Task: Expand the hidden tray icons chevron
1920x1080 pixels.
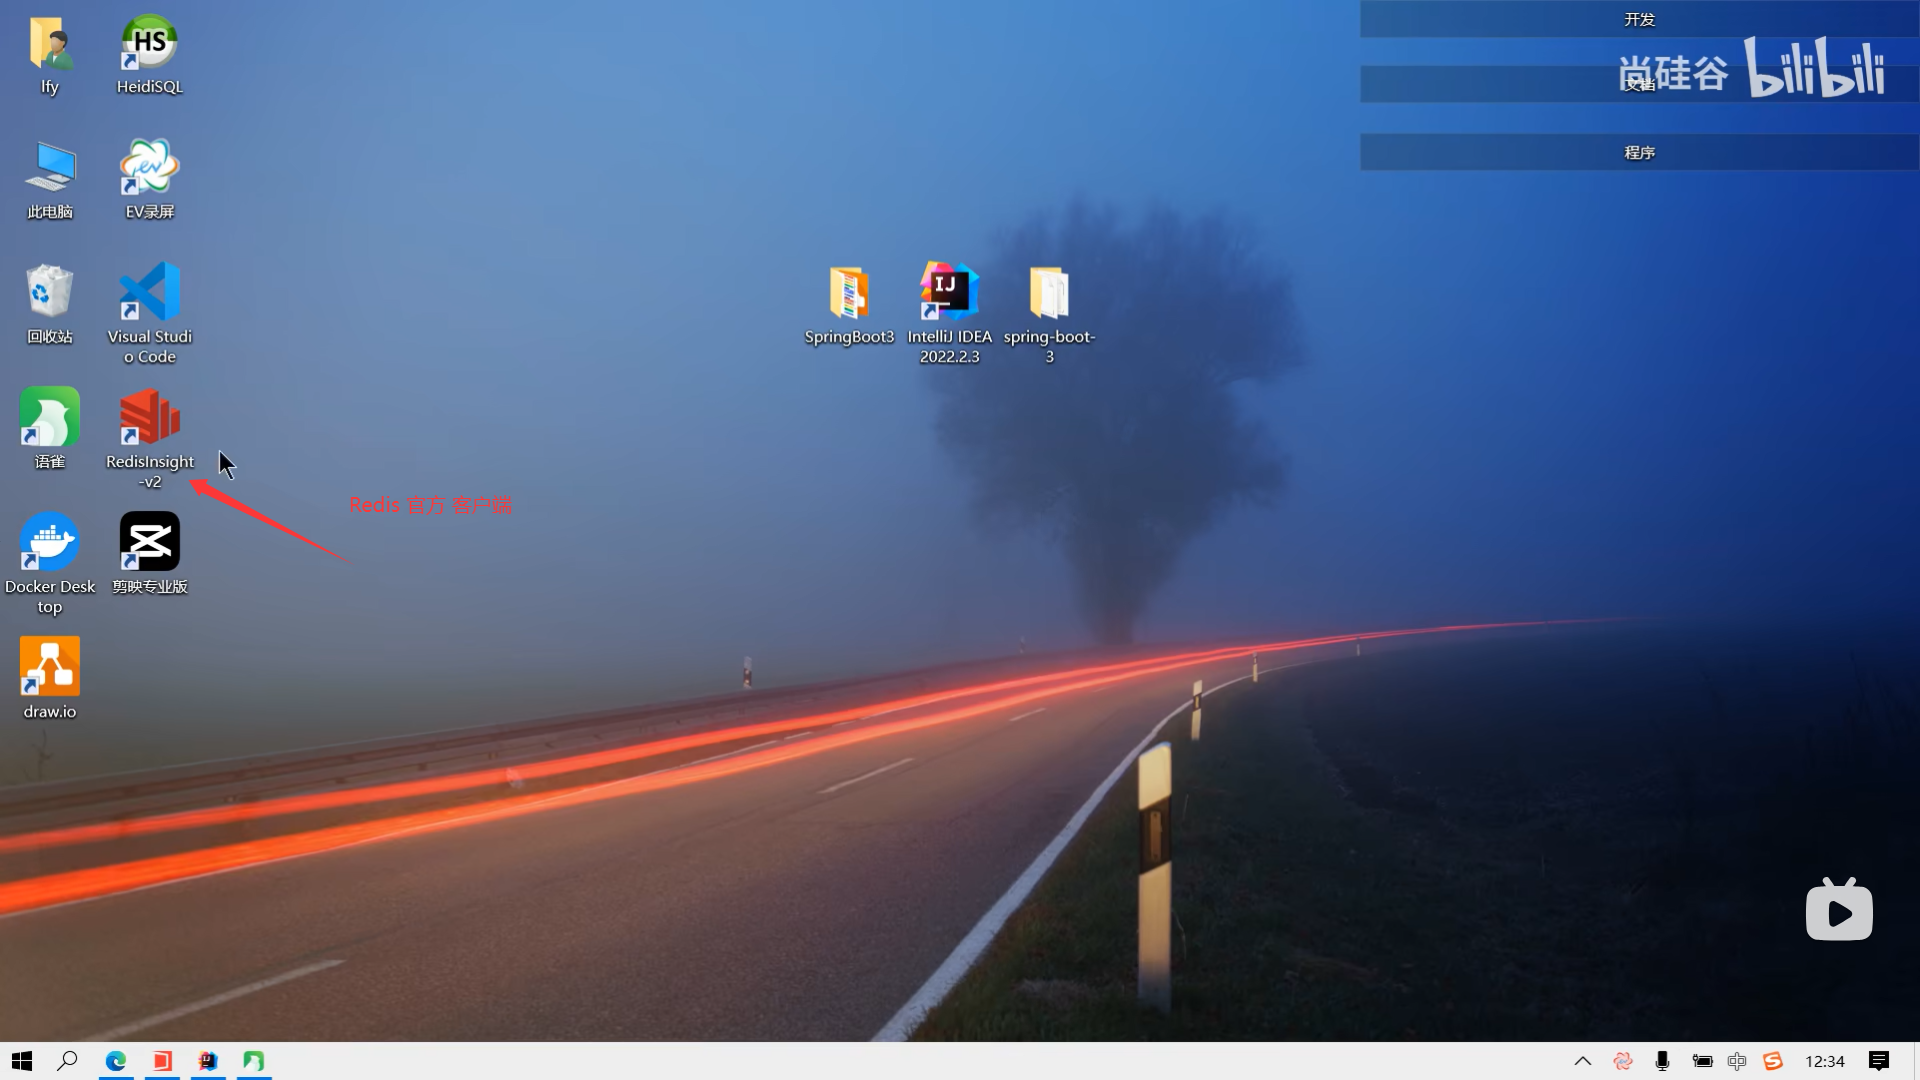Action: (x=1582, y=1061)
